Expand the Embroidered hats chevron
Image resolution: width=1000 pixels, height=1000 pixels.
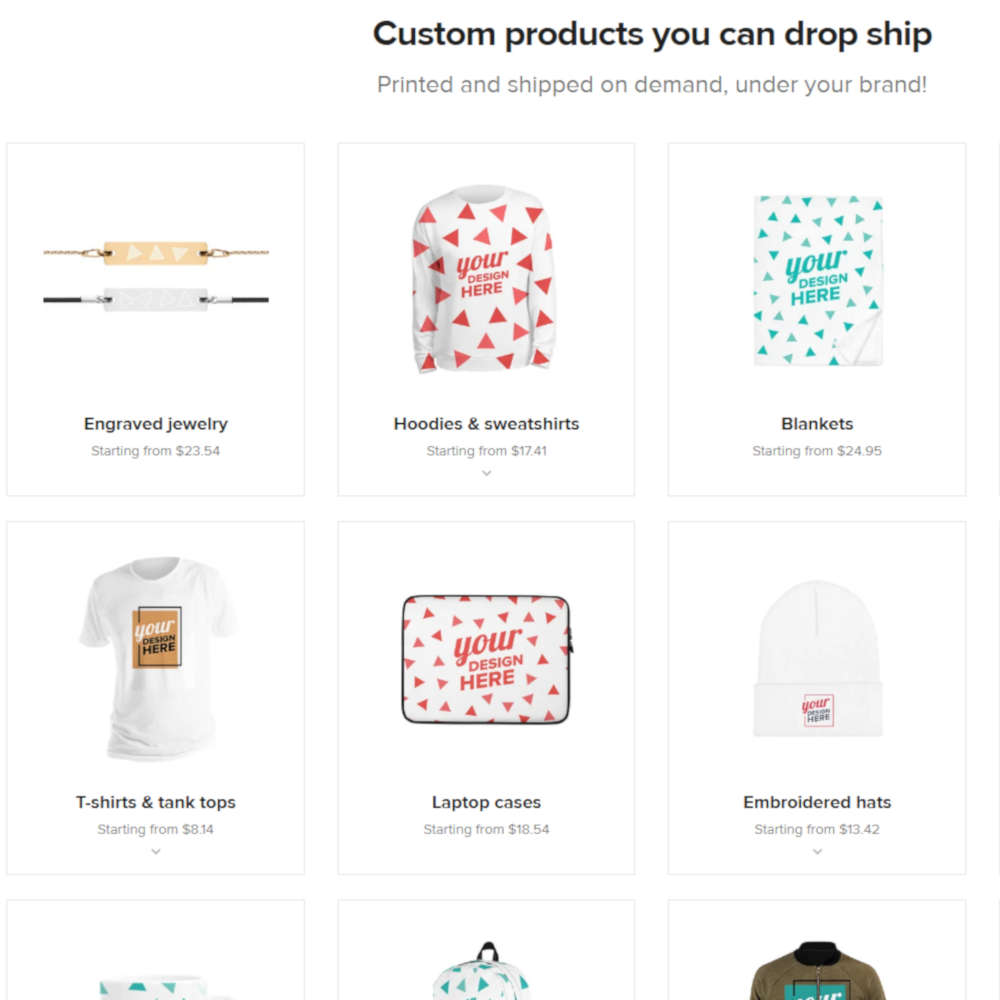point(817,852)
